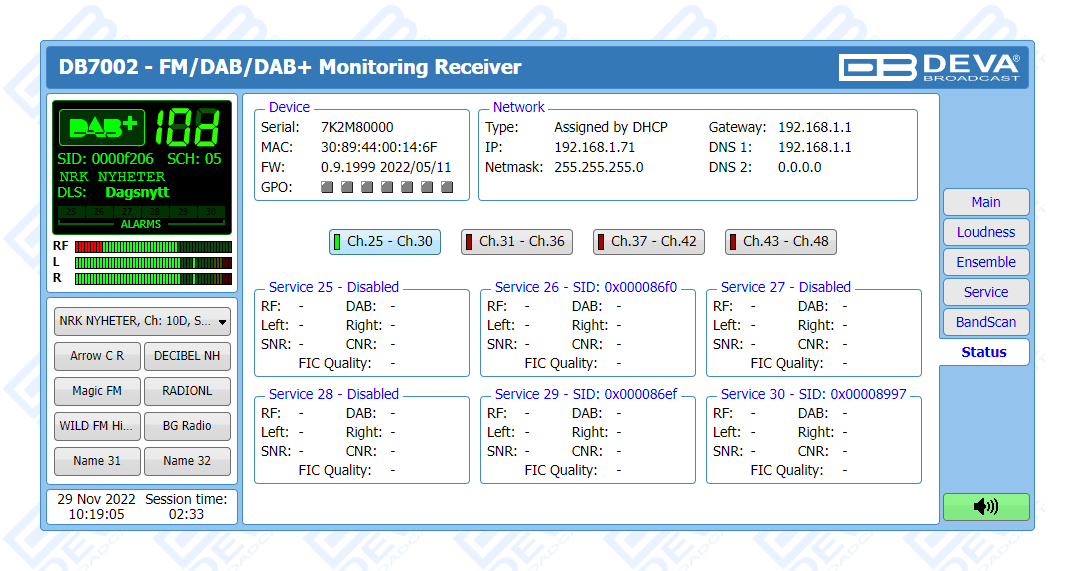Click the RF signal level meter
The height and width of the screenshot is (571, 1075).
(x=153, y=246)
